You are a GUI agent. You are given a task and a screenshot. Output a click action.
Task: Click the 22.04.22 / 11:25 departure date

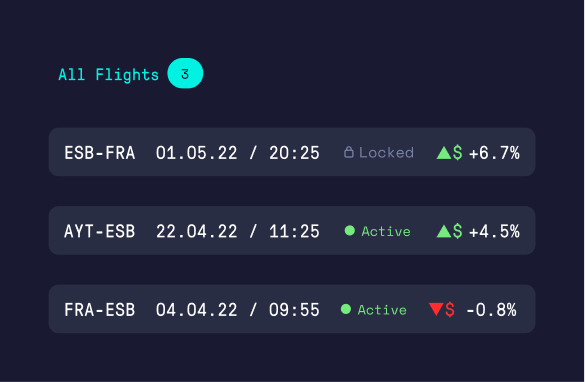tap(238, 231)
